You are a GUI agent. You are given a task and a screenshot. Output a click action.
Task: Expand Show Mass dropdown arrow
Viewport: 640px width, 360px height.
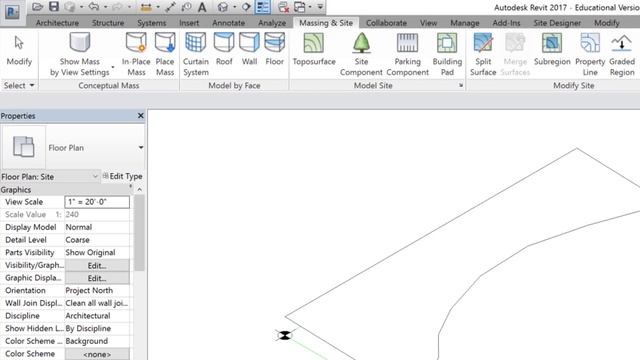113,67
